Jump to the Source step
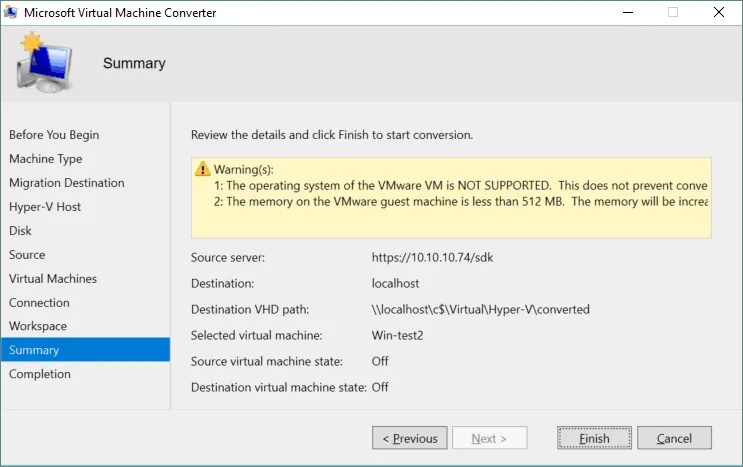The width and height of the screenshot is (743, 467). [x=27, y=255]
